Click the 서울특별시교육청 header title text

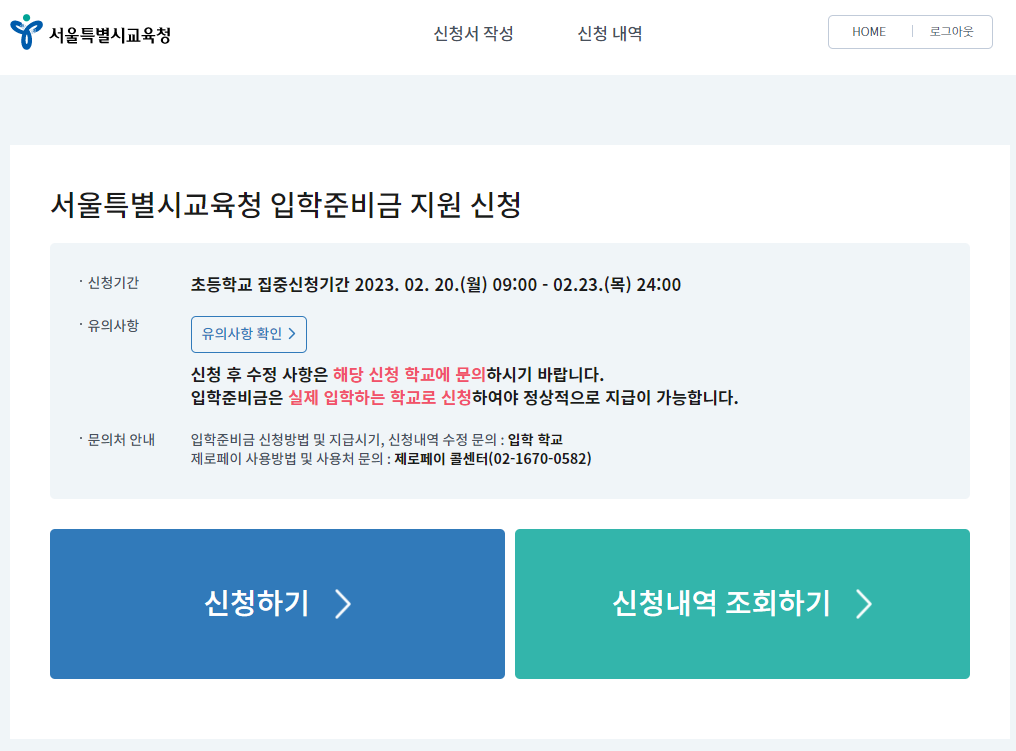pyautogui.click(x=110, y=34)
